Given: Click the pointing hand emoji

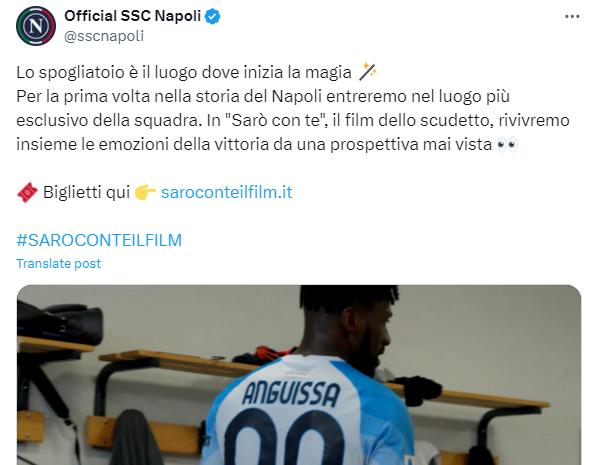Looking at the screenshot, I should [x=145, y=192].
